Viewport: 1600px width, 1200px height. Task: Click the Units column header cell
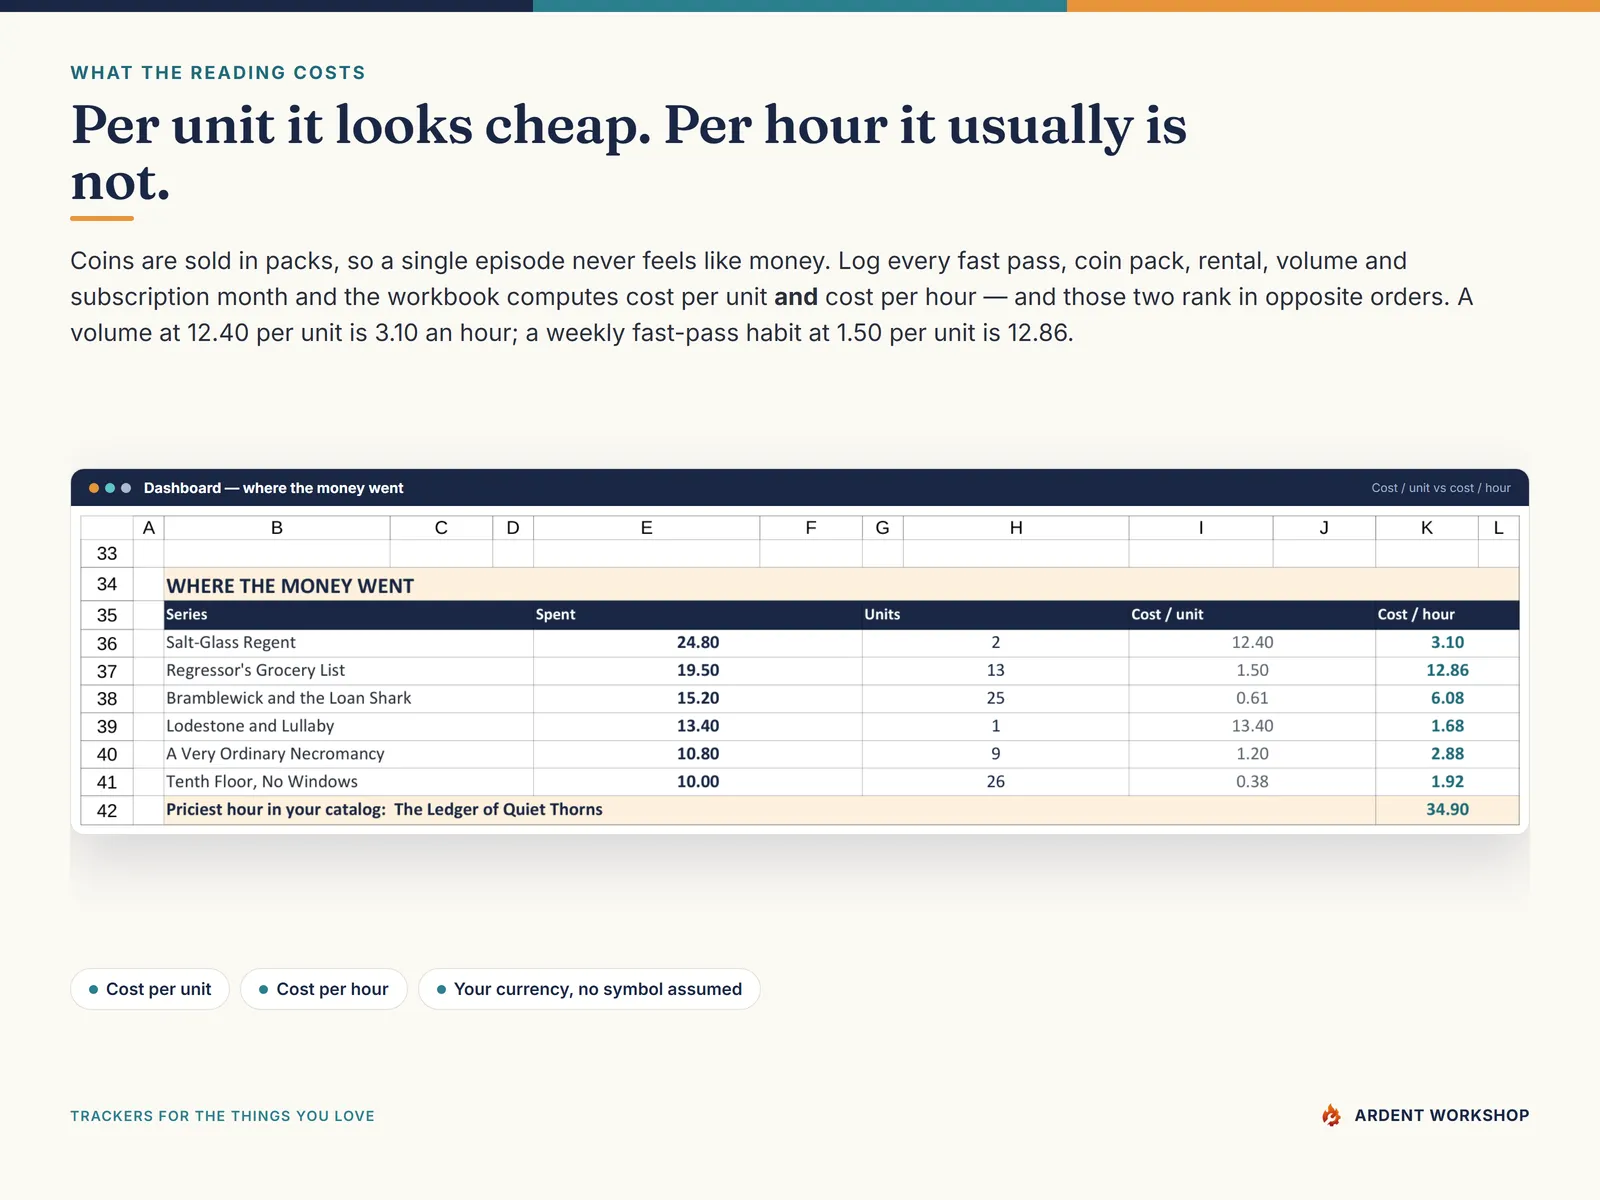tap(996, 615)
